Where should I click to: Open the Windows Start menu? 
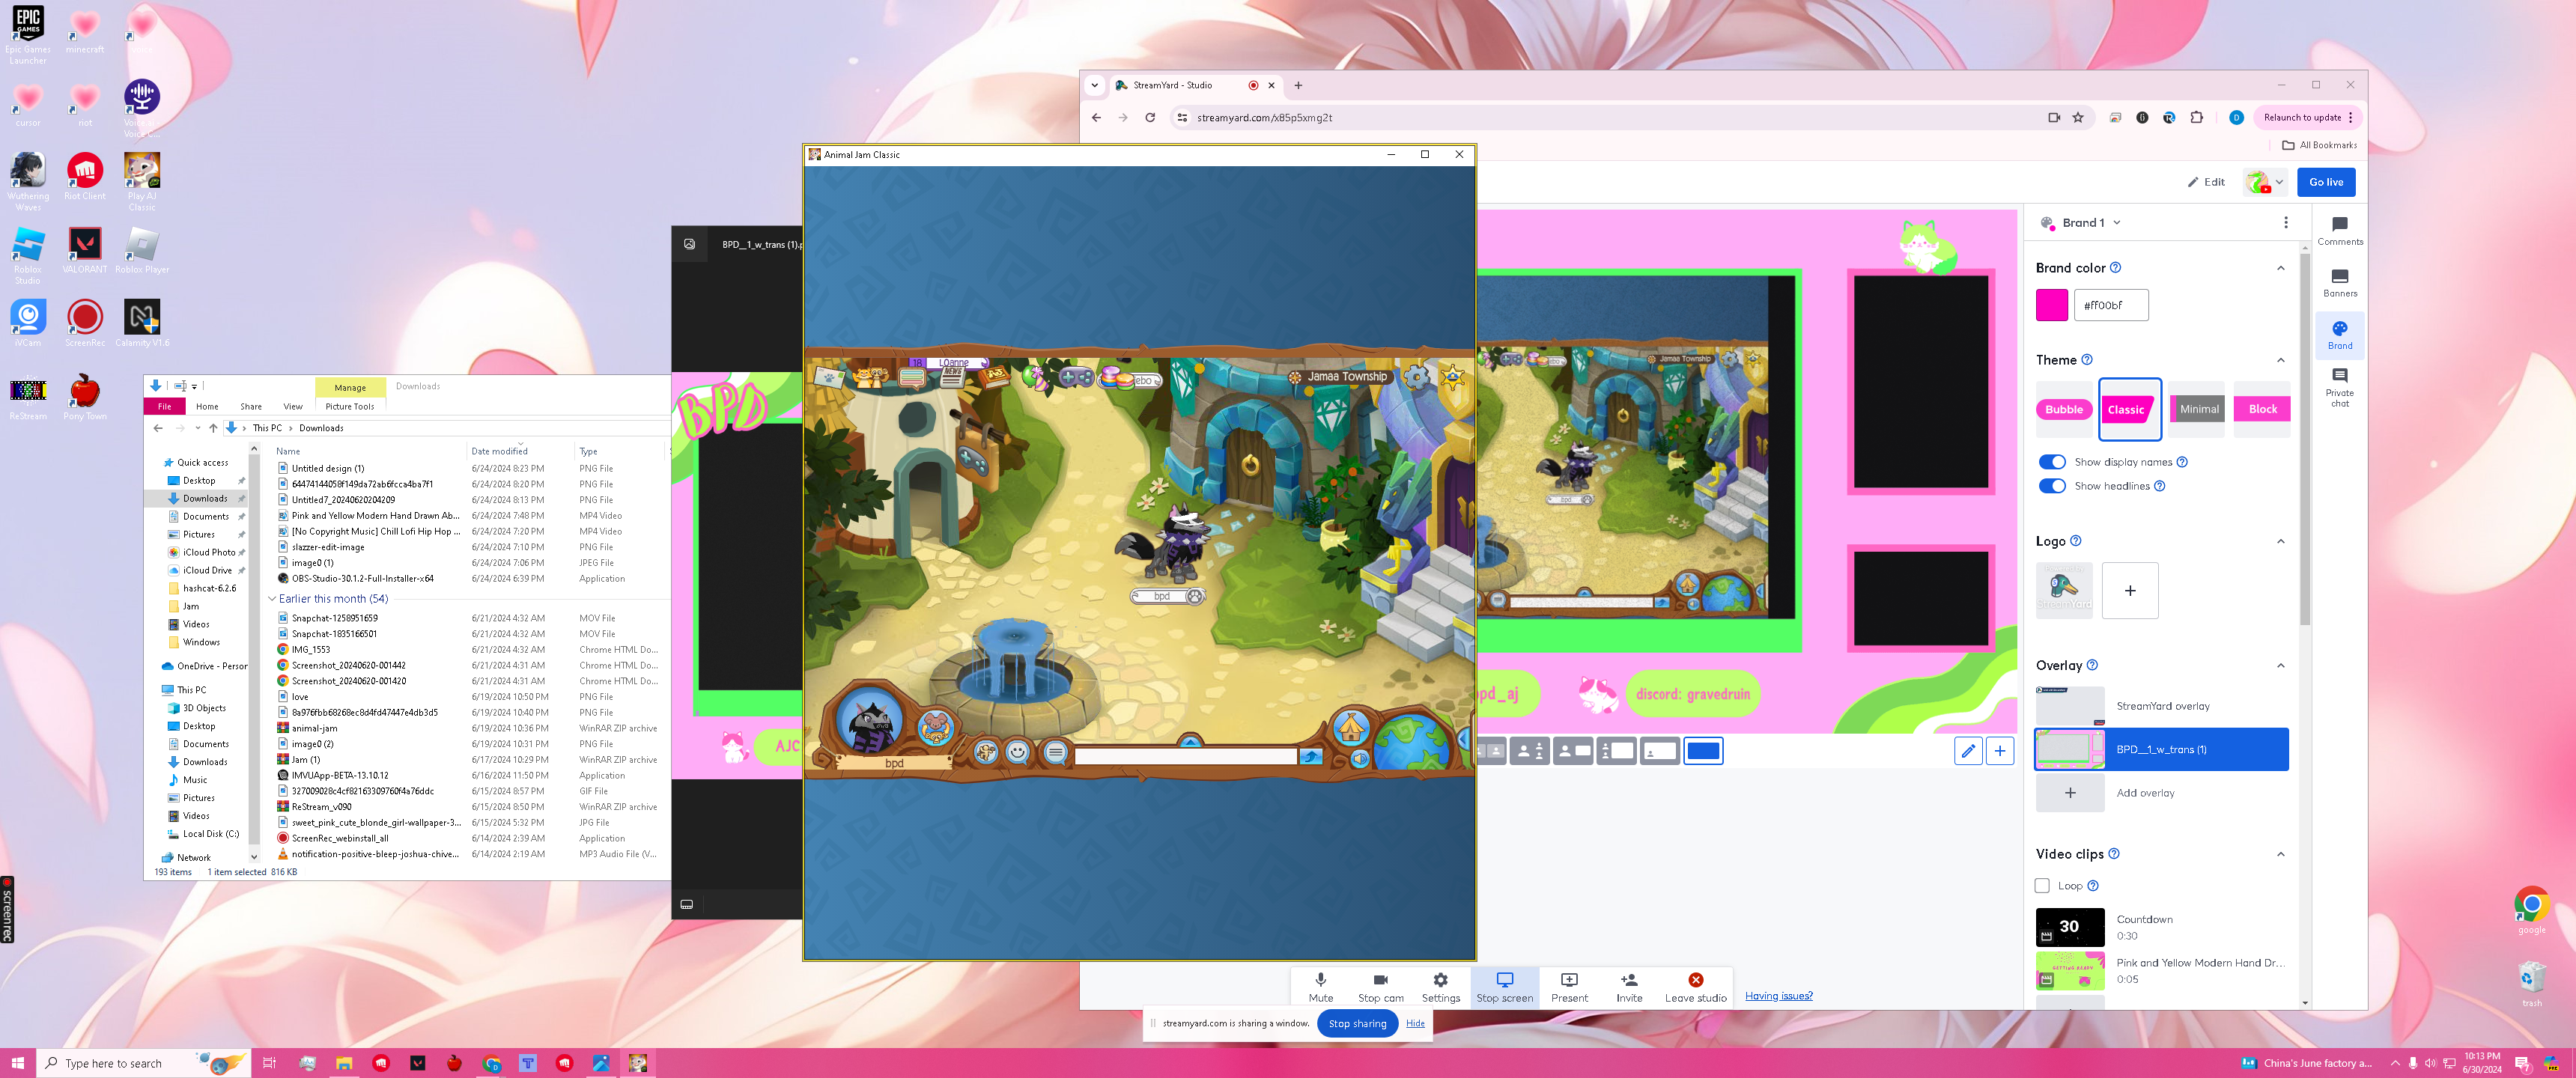tap(17, 1063)
